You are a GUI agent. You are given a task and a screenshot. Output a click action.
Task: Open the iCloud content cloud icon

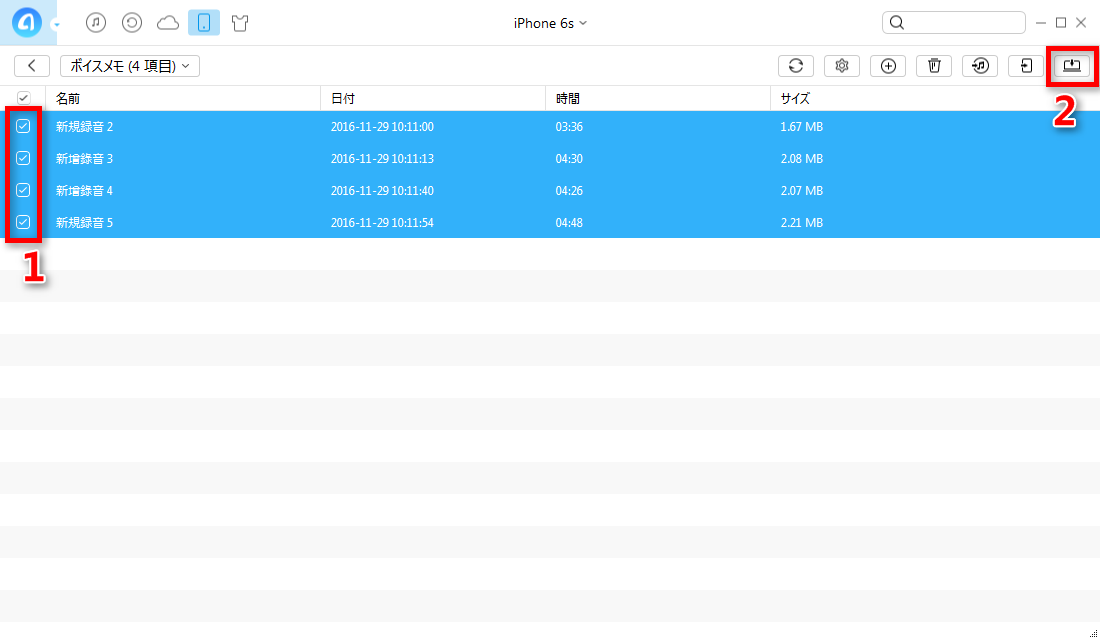pyautogui.click(x=168, y=23)
